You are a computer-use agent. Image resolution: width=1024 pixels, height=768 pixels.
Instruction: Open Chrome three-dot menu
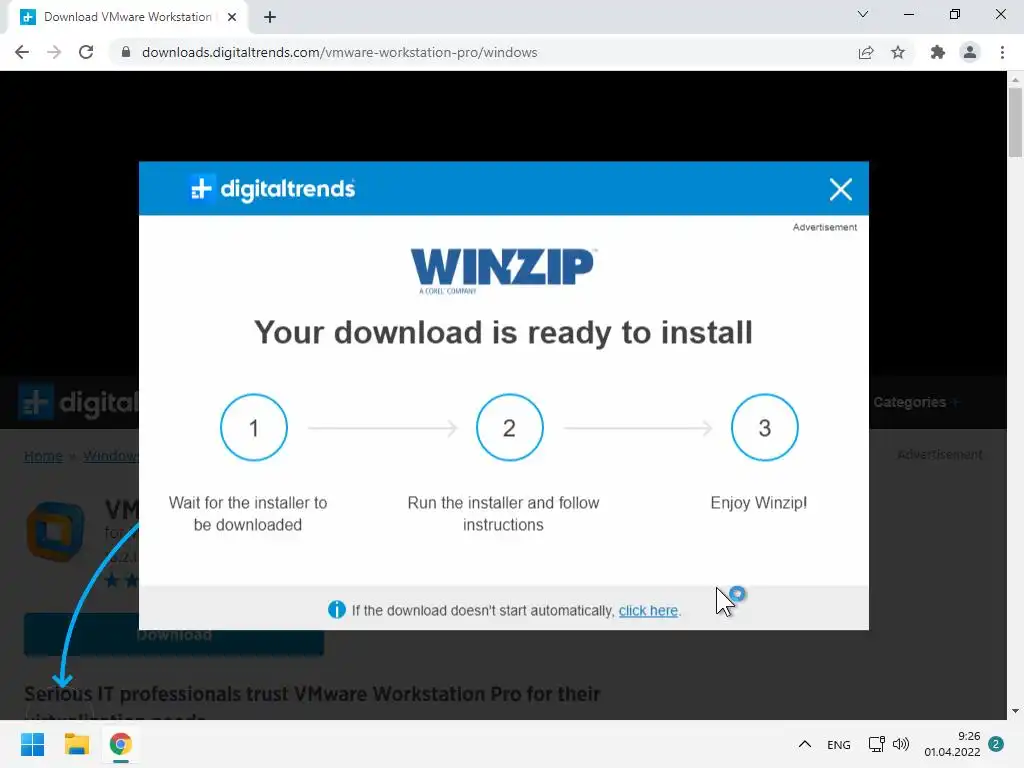pos(1002,52)
